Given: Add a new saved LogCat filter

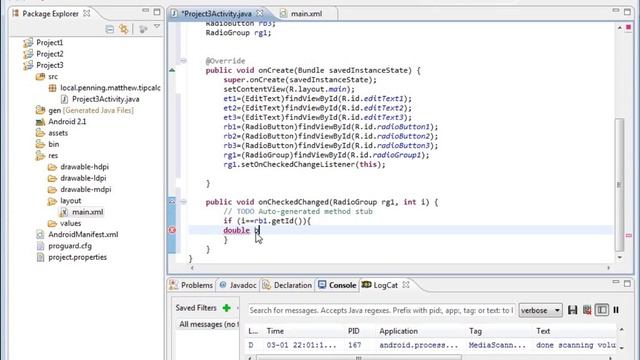Looking at the screenshot, I should tap(227, 308).
